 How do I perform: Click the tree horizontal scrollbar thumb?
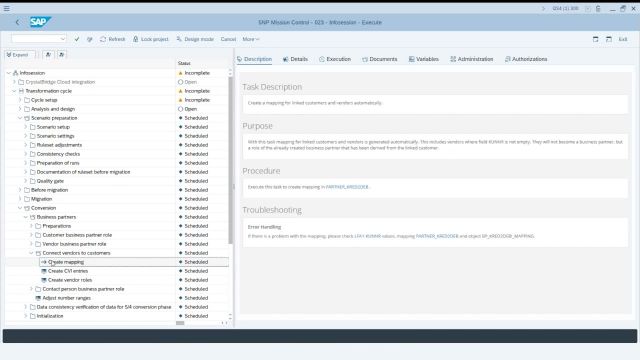[x=180, y=323]
